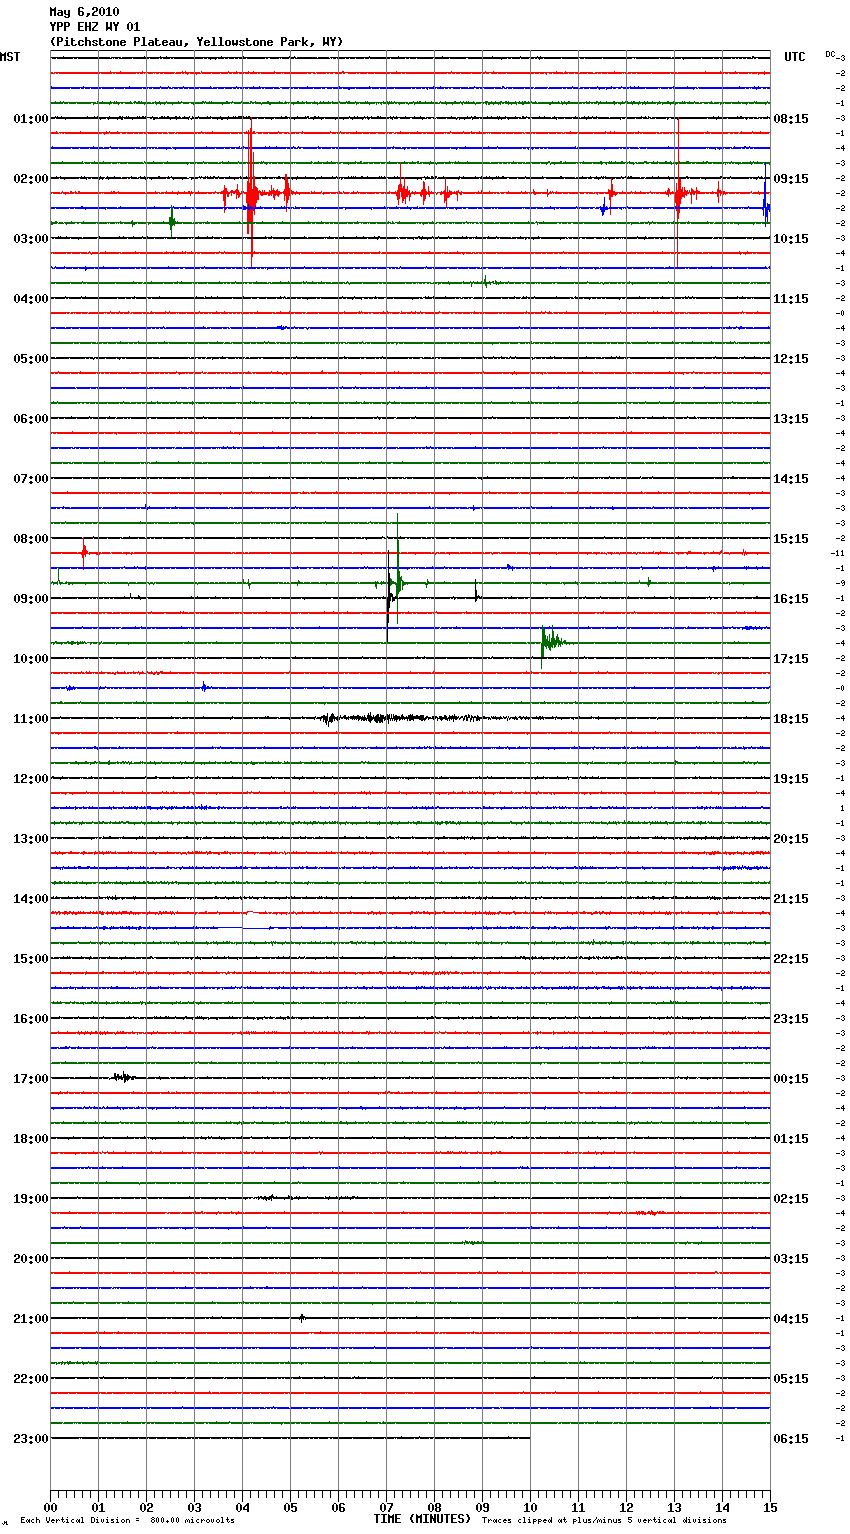Select the 00:15 UTC time label
The width and height of the screenshot is (850, 1534).
coord(791,1079)
